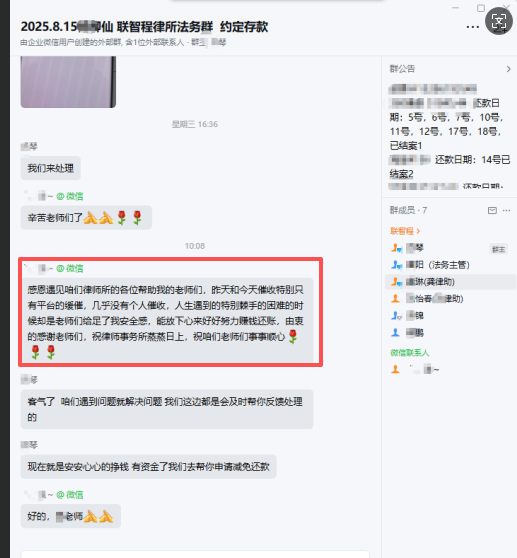This screenshot has width=517, height=558.
Task: Click the message input box at the bottom
Action: 195,554
